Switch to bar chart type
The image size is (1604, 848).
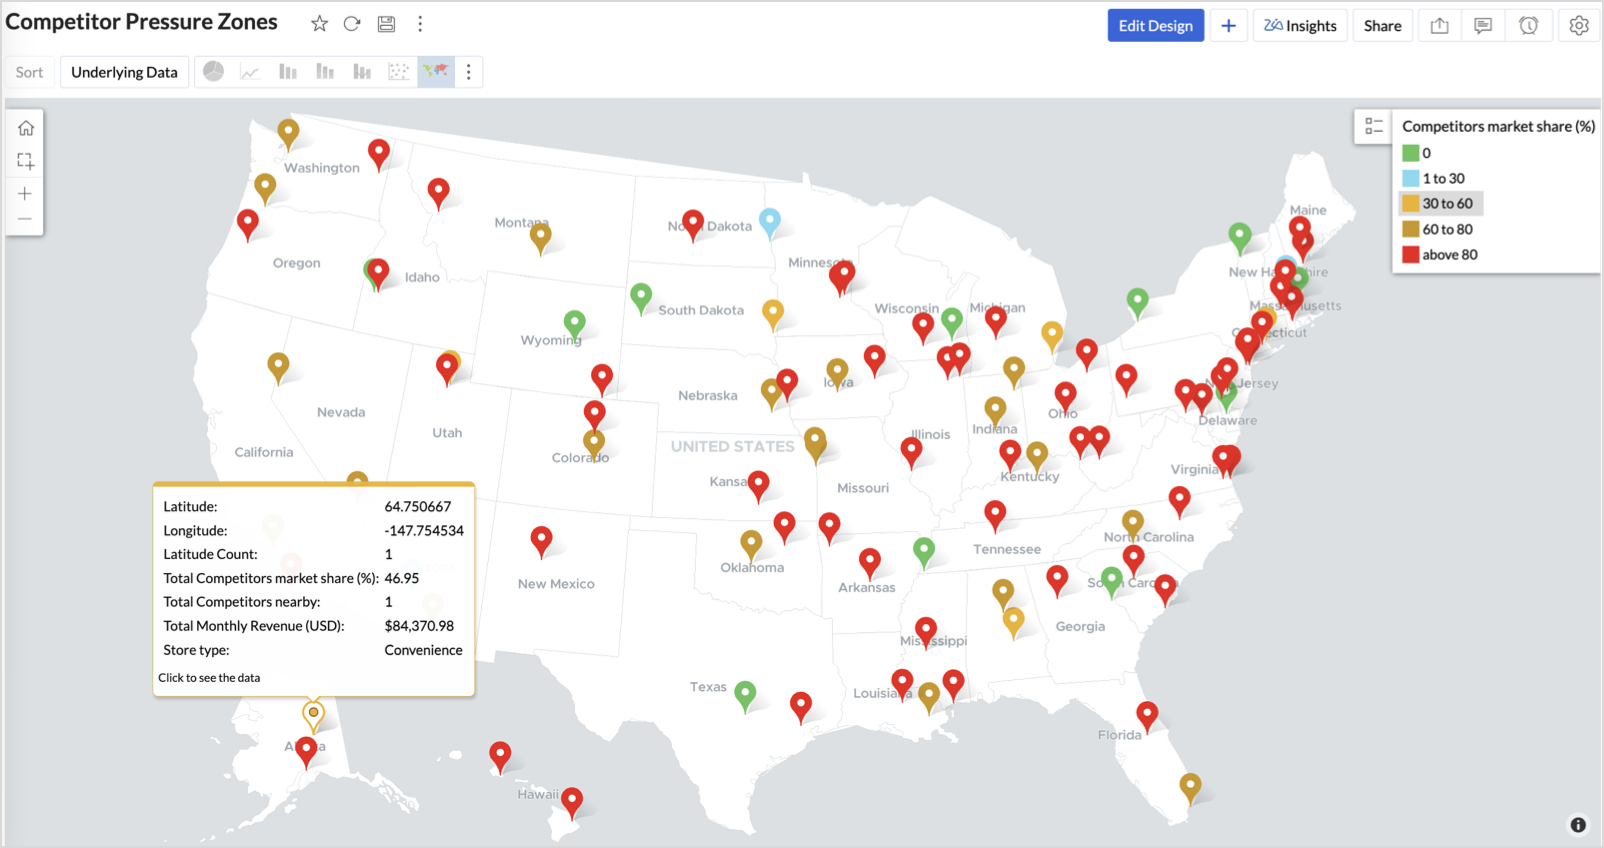[x=288, y=72]
